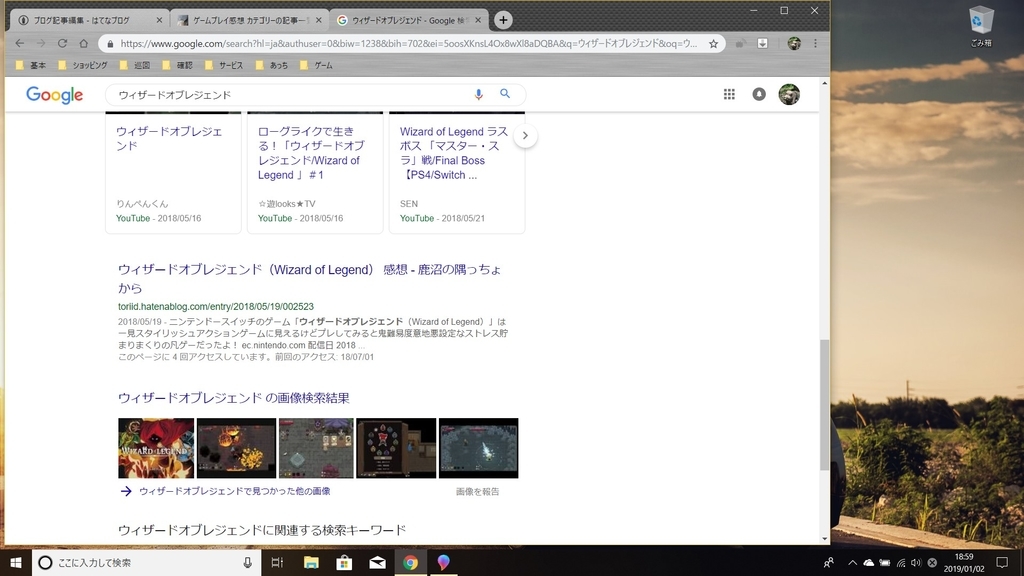Open Microsoft Store from the taskbar
Viewport: 1024px width, 576px height.
[x=344, y=562]
